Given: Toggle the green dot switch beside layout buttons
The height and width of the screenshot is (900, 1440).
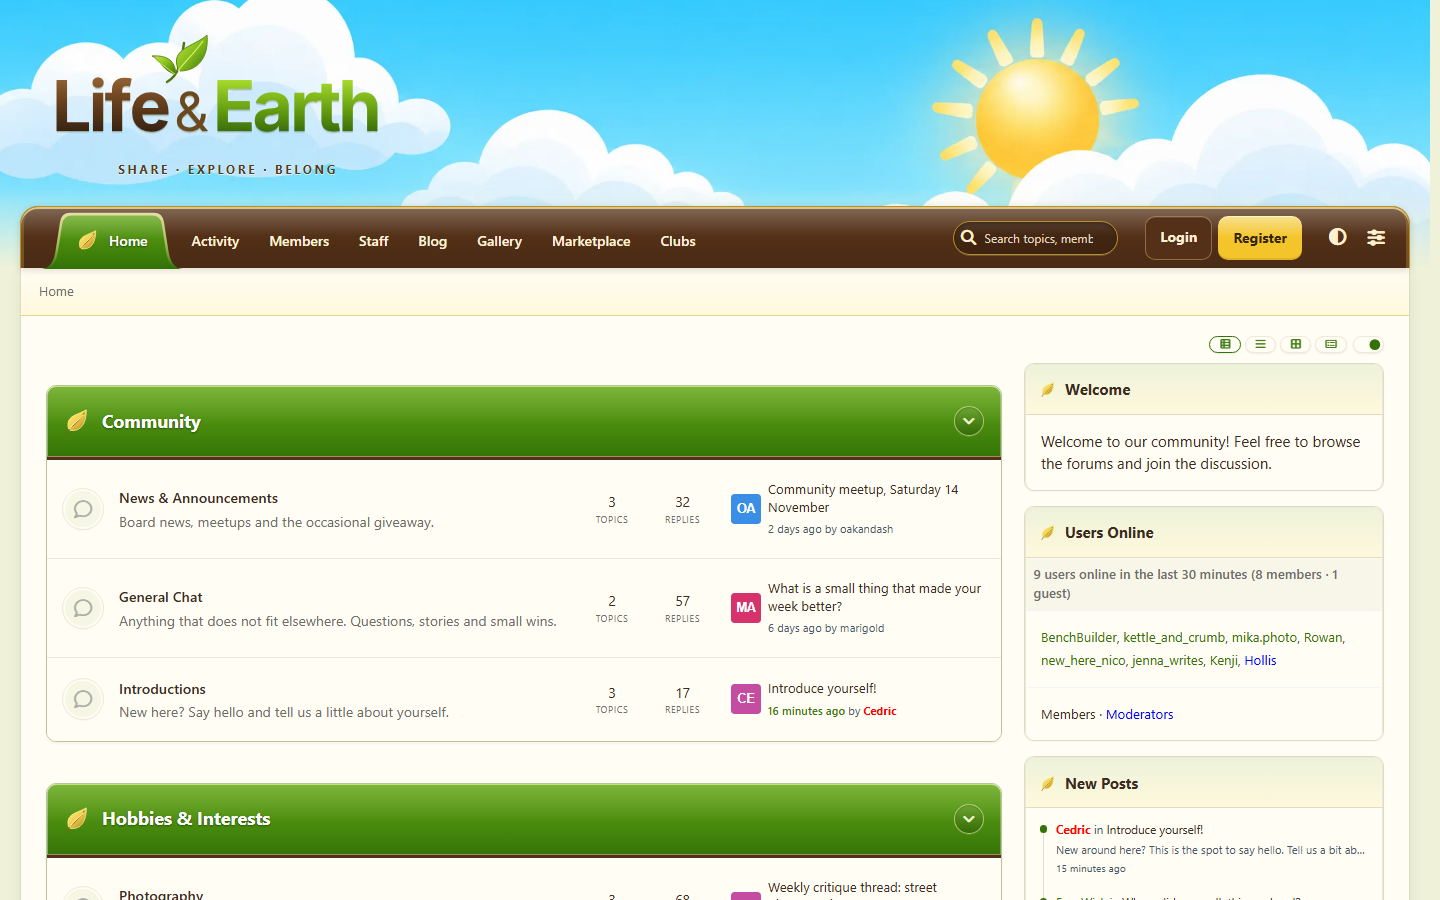Looking at the screenshot, I should click(x=1368, y=344).
